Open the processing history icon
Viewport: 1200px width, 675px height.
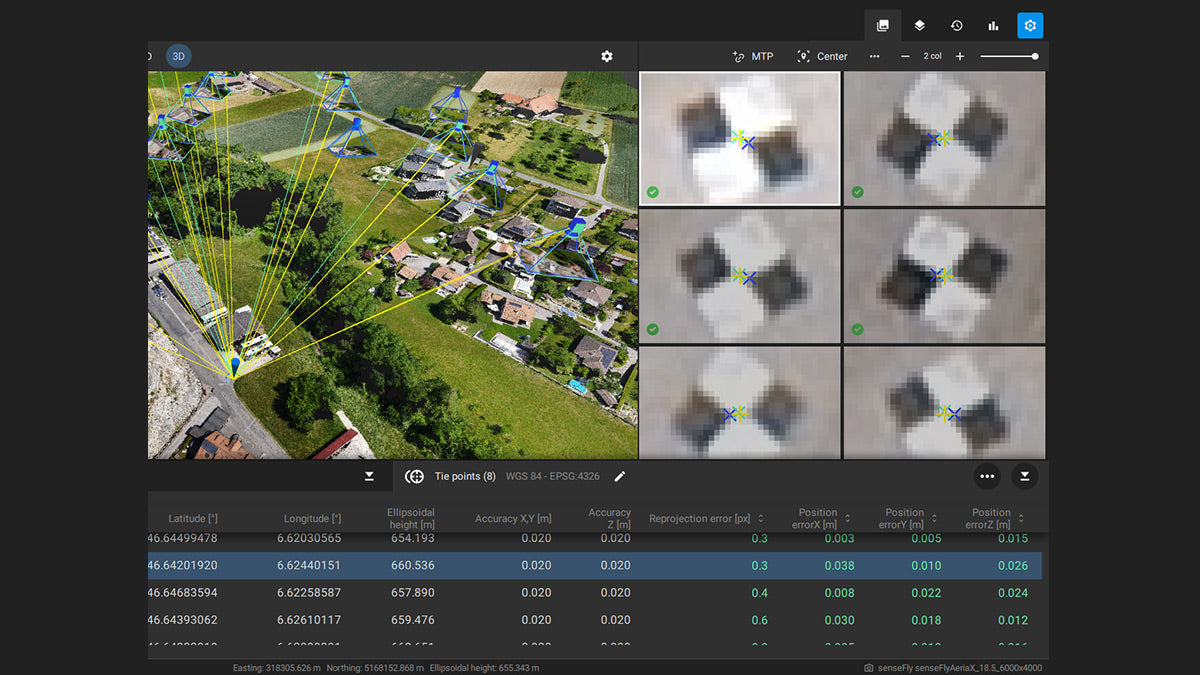[x=956, y=26]
